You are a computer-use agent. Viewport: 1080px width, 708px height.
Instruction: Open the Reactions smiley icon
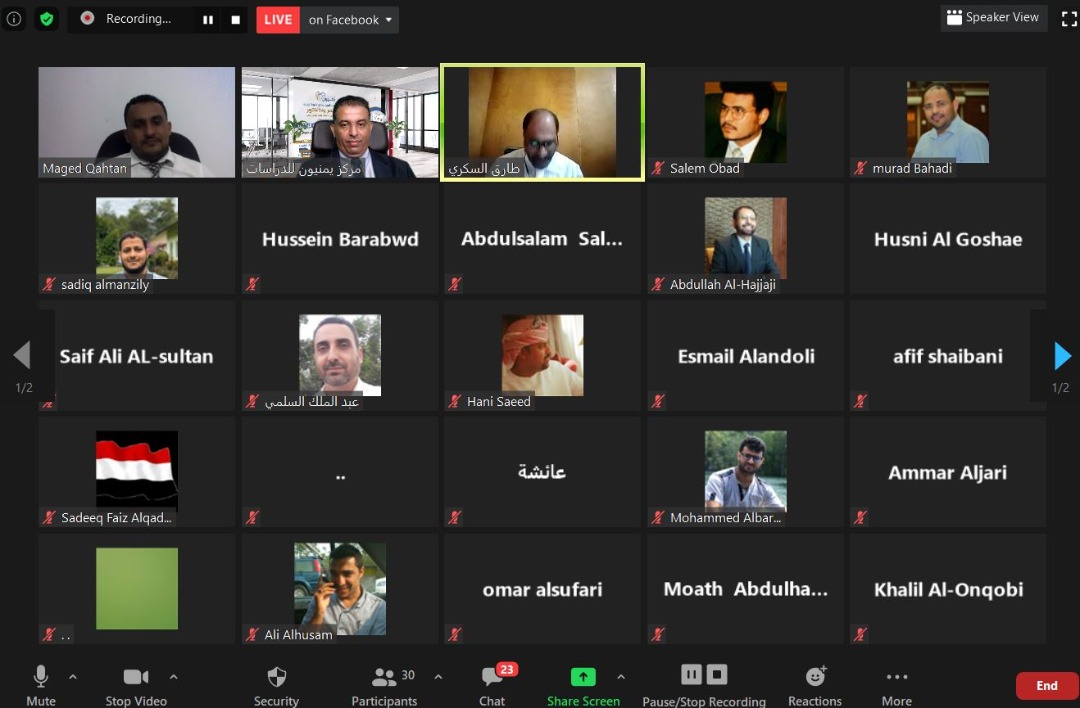coord(816,676)
